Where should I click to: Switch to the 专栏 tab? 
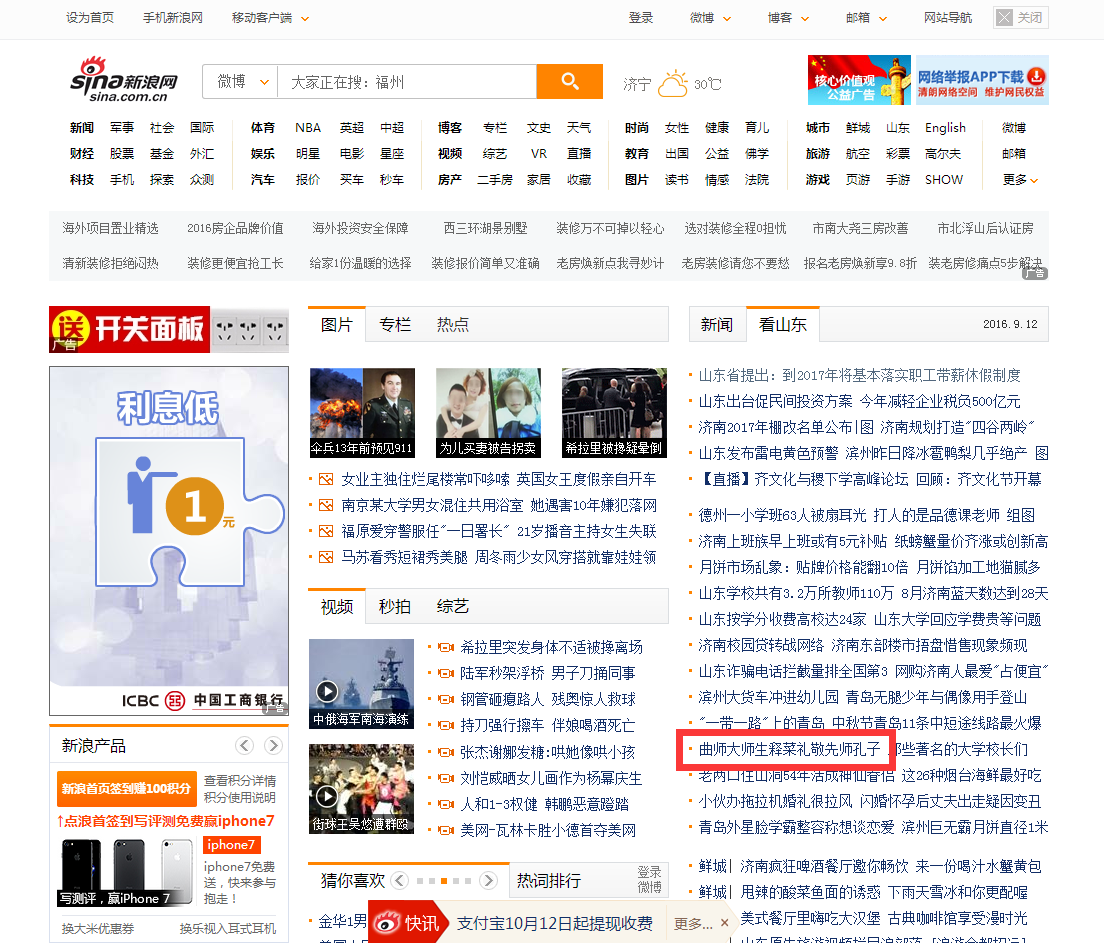click(395, 325)
